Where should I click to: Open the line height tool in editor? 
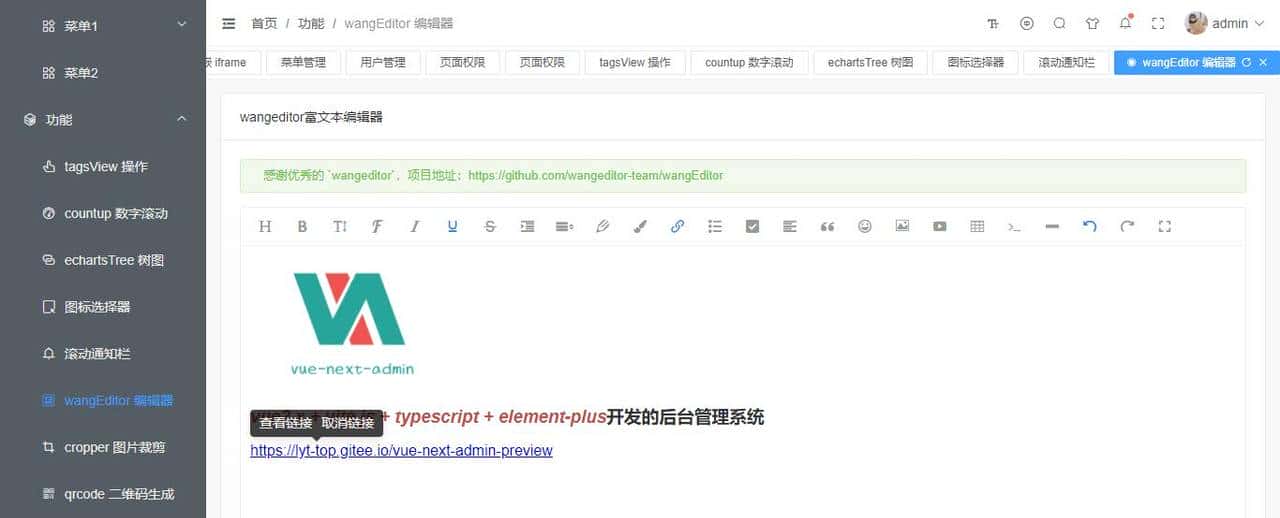(565, 227)
